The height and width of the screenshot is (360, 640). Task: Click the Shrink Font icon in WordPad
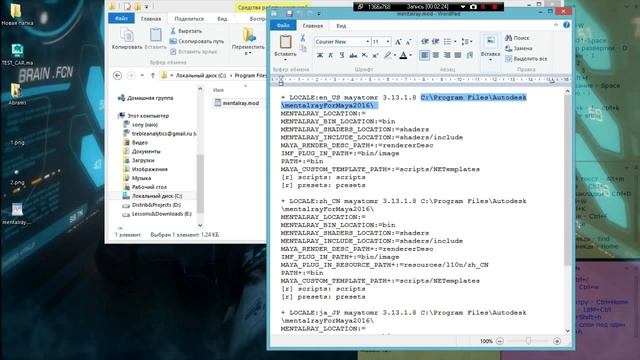pyautogui.click(x=409, y=42)
